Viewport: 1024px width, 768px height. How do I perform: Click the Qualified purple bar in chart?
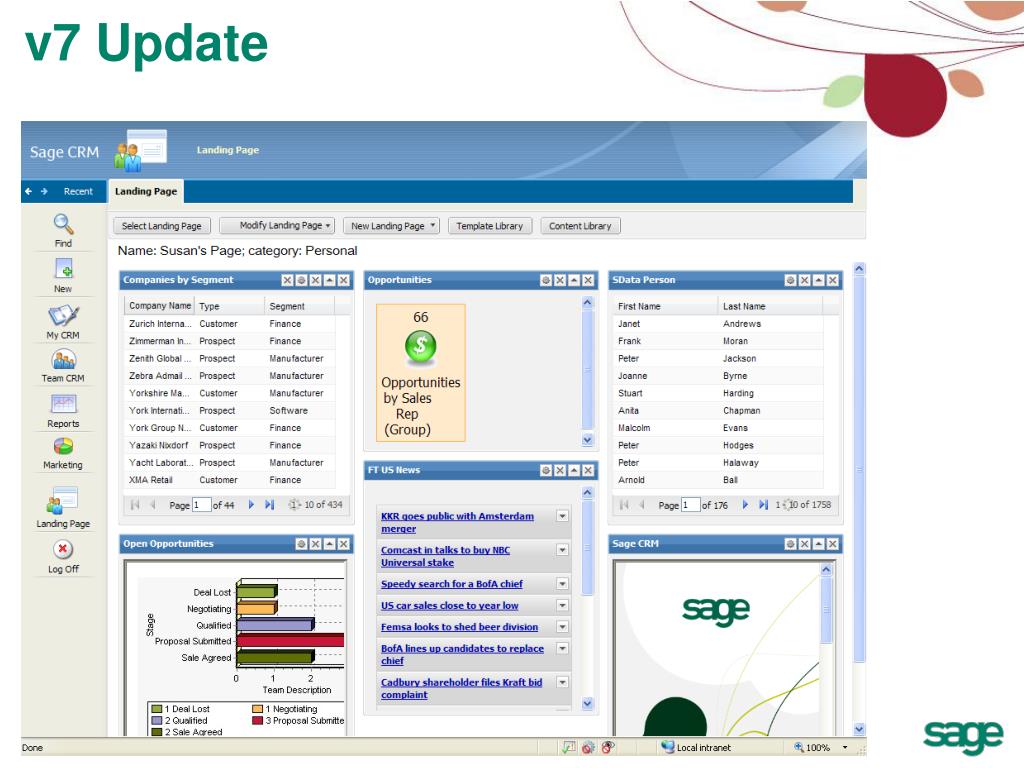276,625
